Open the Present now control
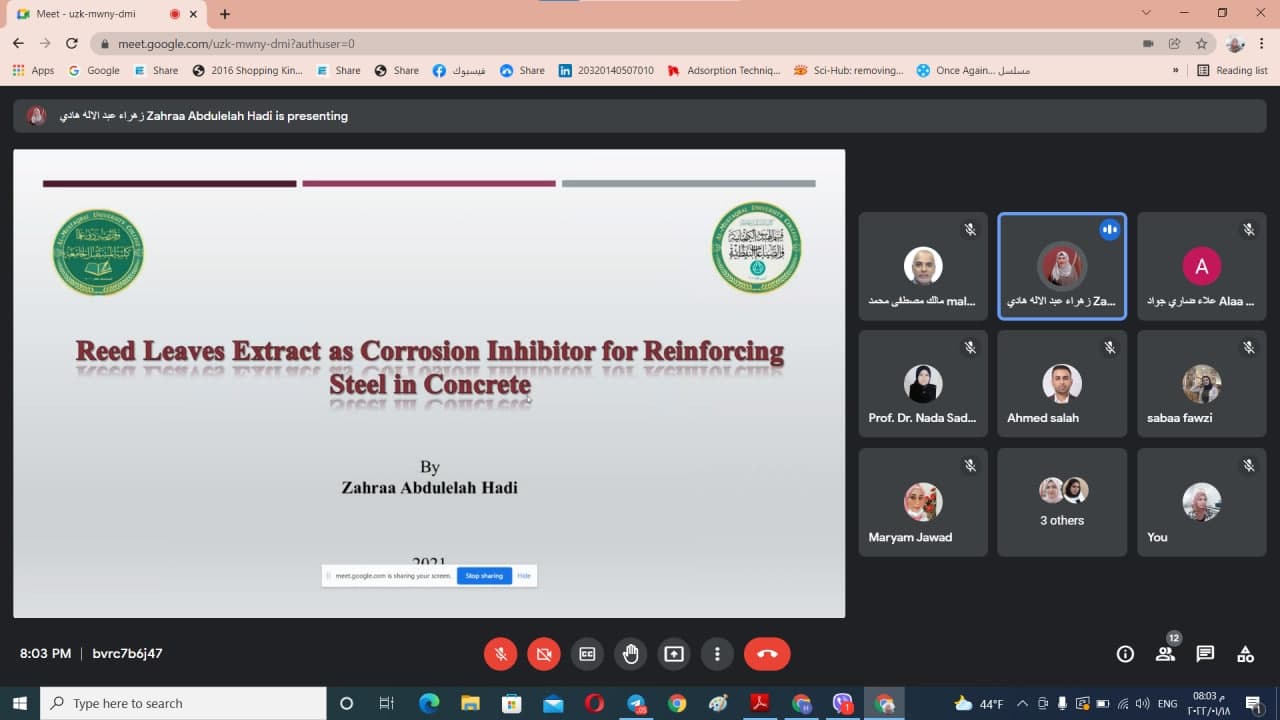 [x=673, y=653]
